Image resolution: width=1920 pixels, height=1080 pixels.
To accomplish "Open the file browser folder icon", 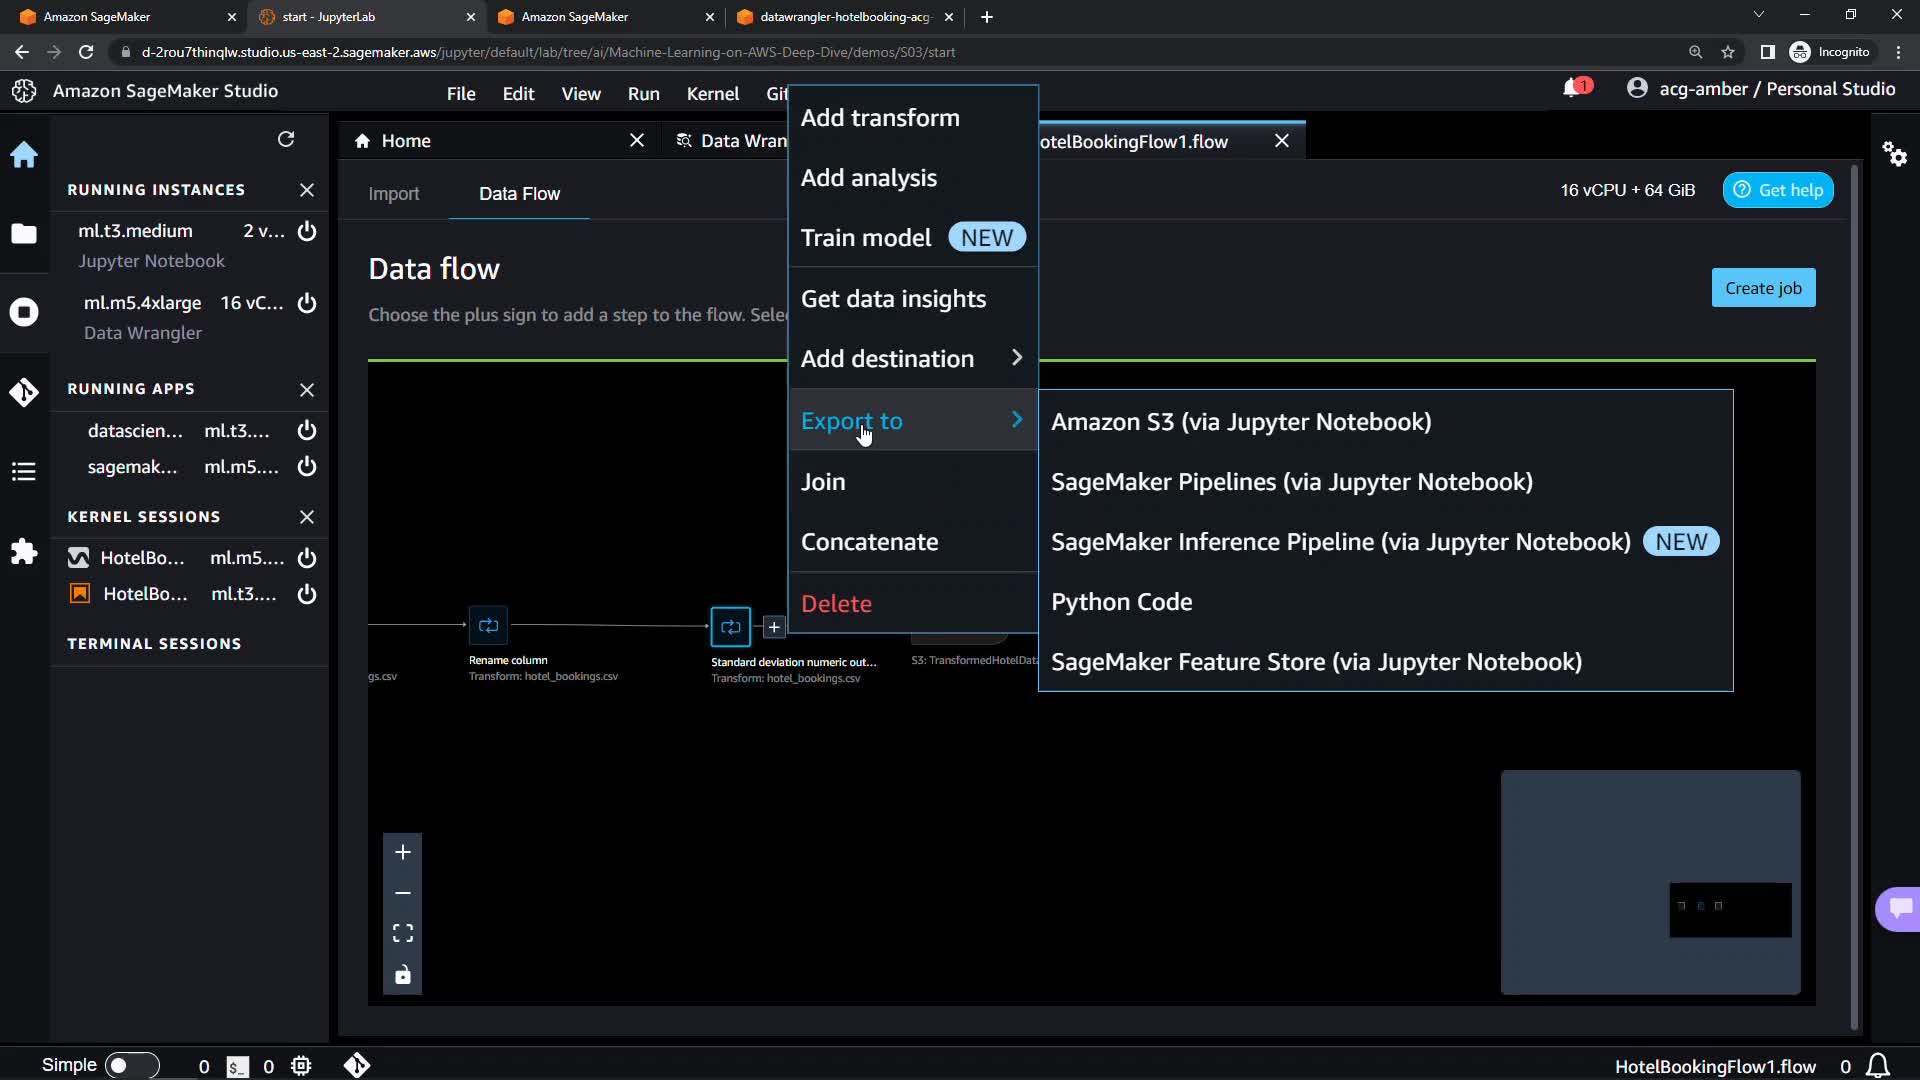I will coord(24,234).
